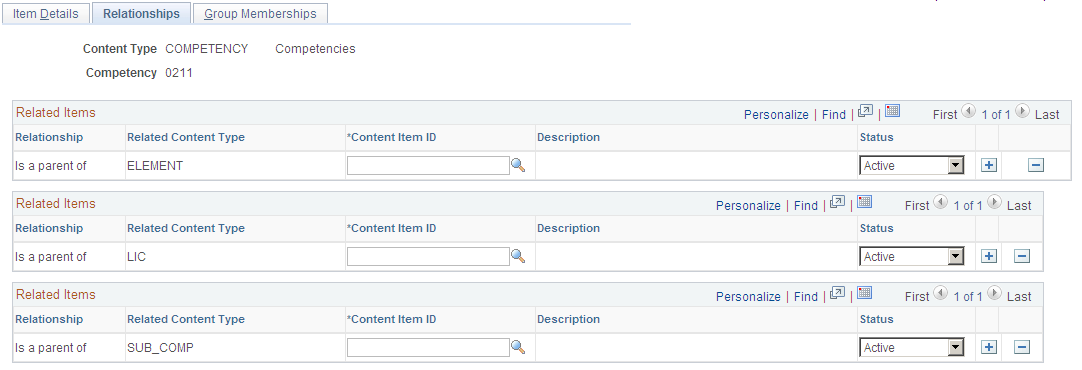Screen dimensions: 1082x370
Task: Delete the ELEMENT related item row
Action: coord(1036,166)
